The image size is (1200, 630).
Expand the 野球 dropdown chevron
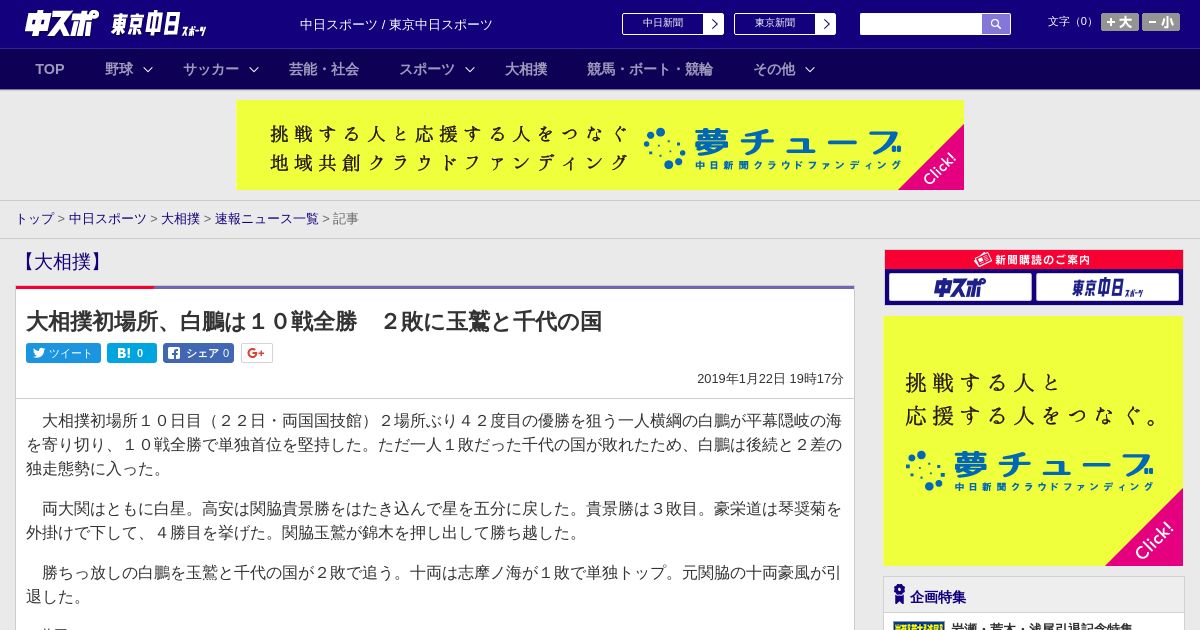pyautogui.click(x=148, y=69)
